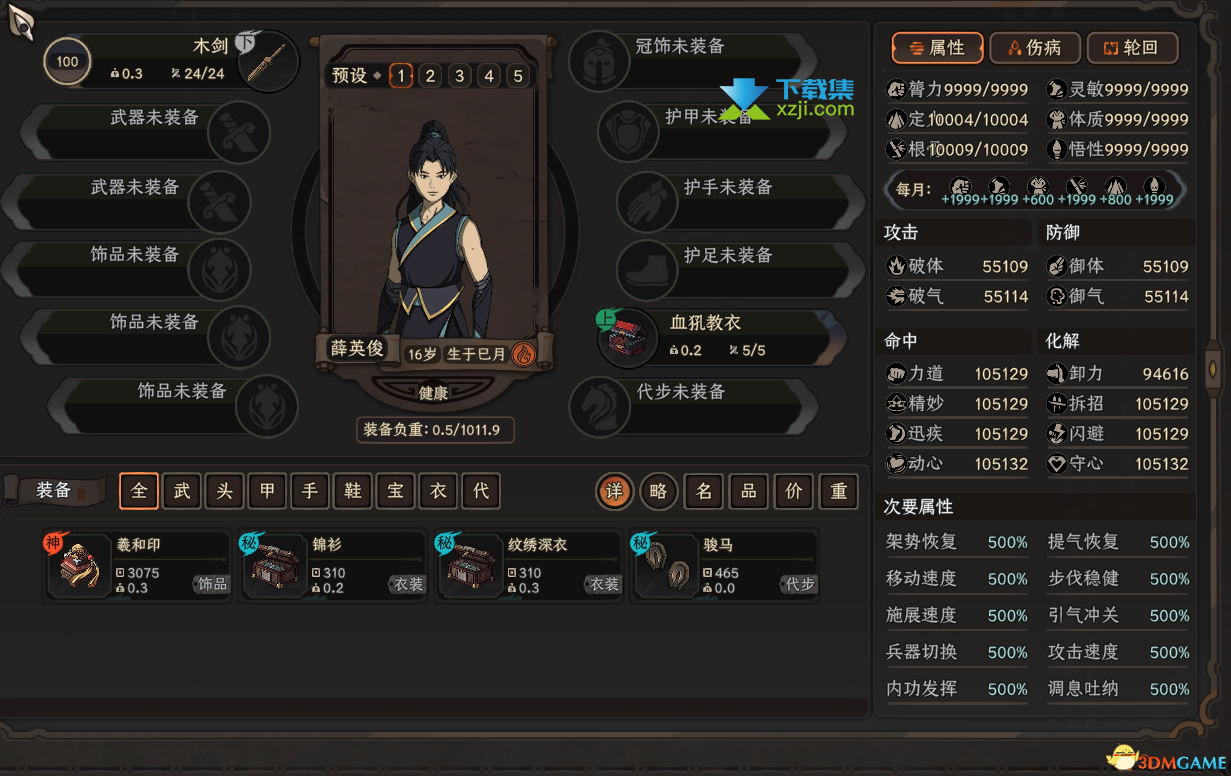
Task: Sort items by 价 price
Action: (794, 491)
